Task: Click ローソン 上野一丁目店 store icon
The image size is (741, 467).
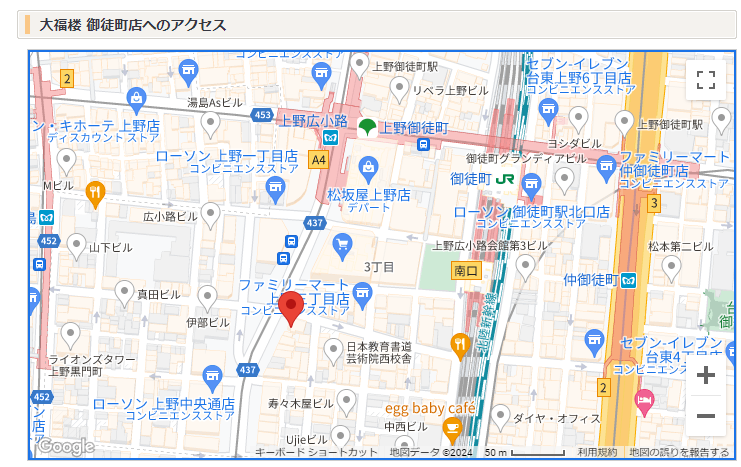Action: tap(275, 190)
